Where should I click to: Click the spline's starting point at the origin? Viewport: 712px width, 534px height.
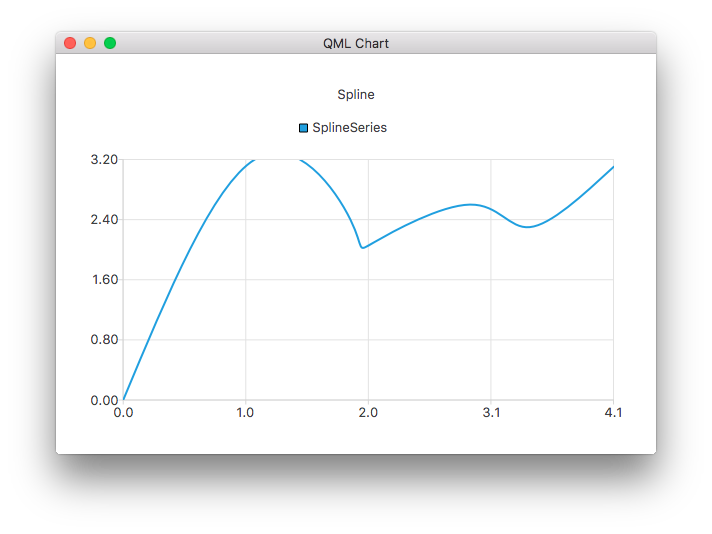coord(124,399)
